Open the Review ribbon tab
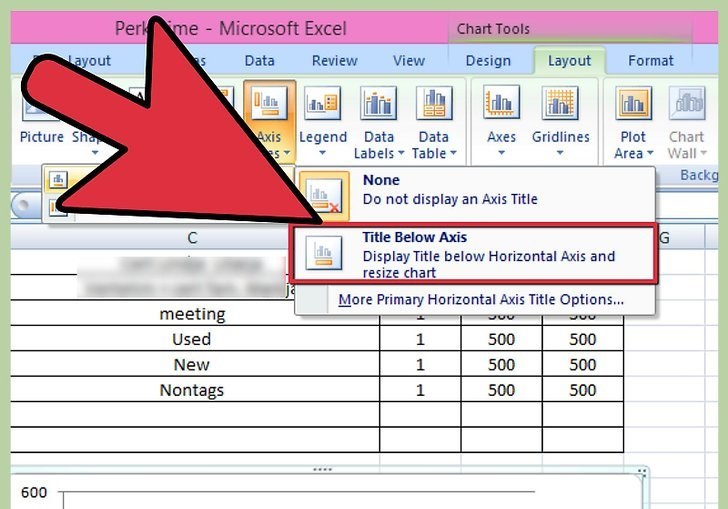 pos(334,61)
